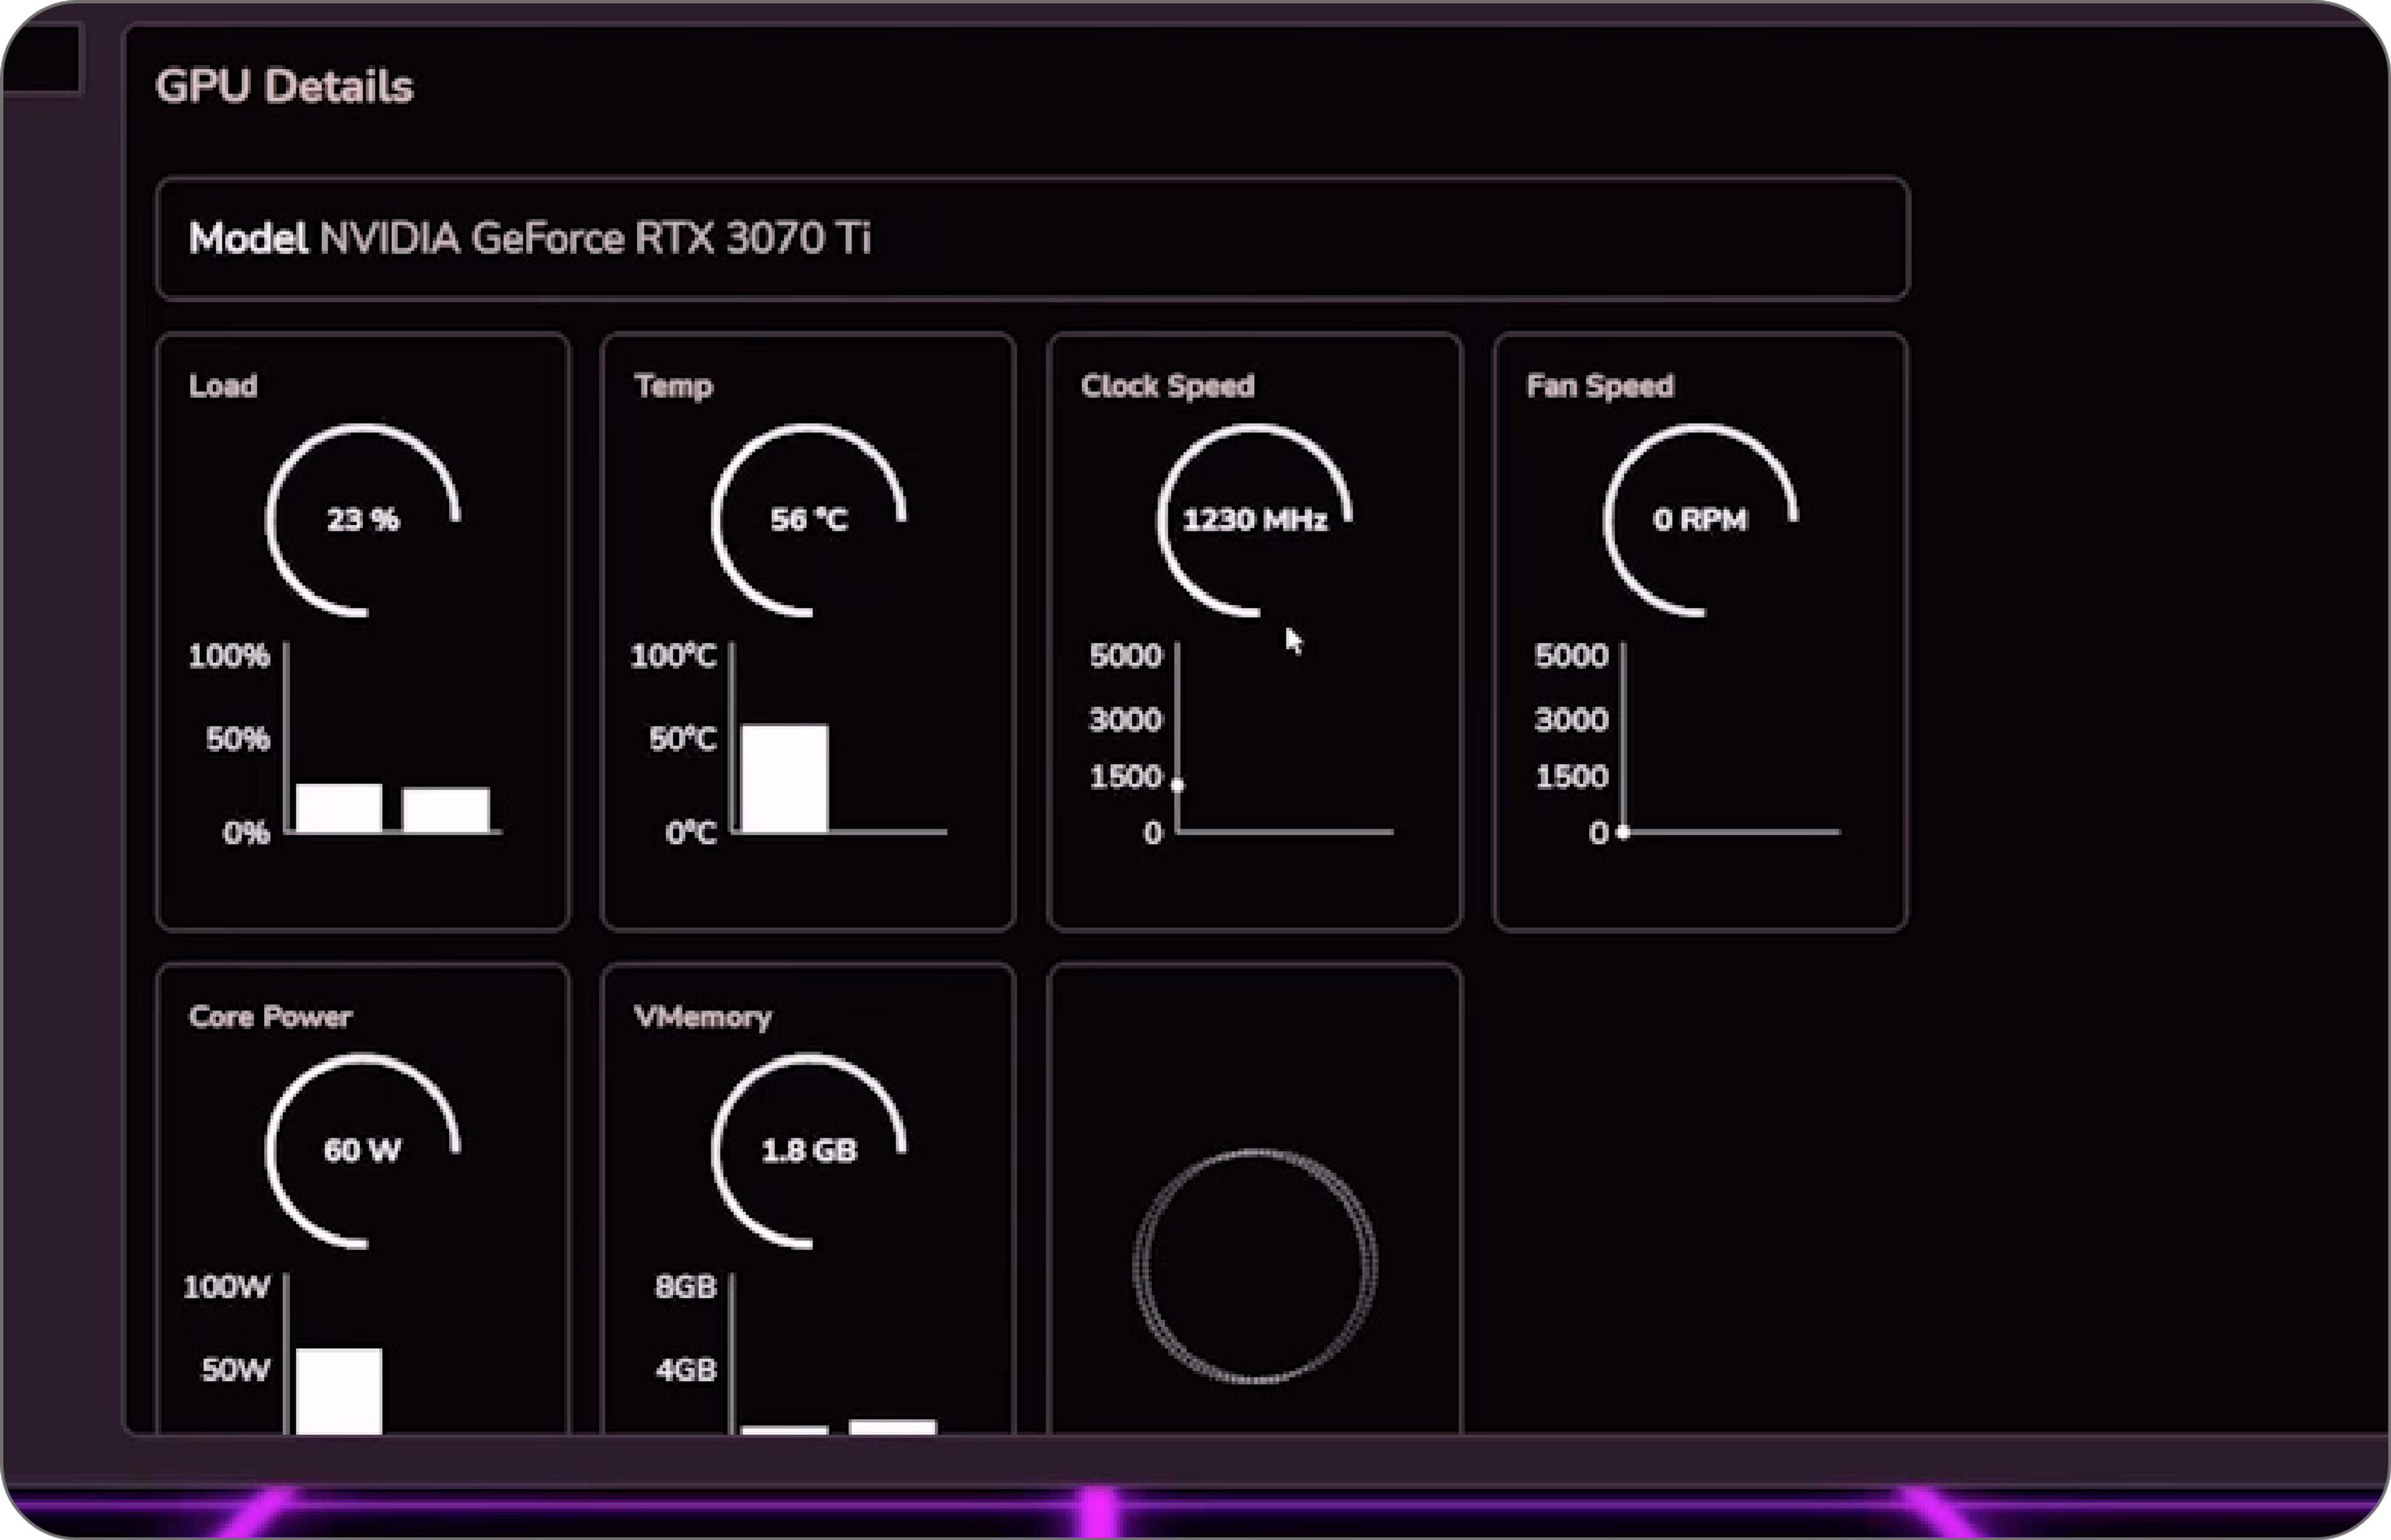This screenshot has height=1540, width=2391.
Task: Click the data point on Clock Speed chart
Action: pos(1178,785)
